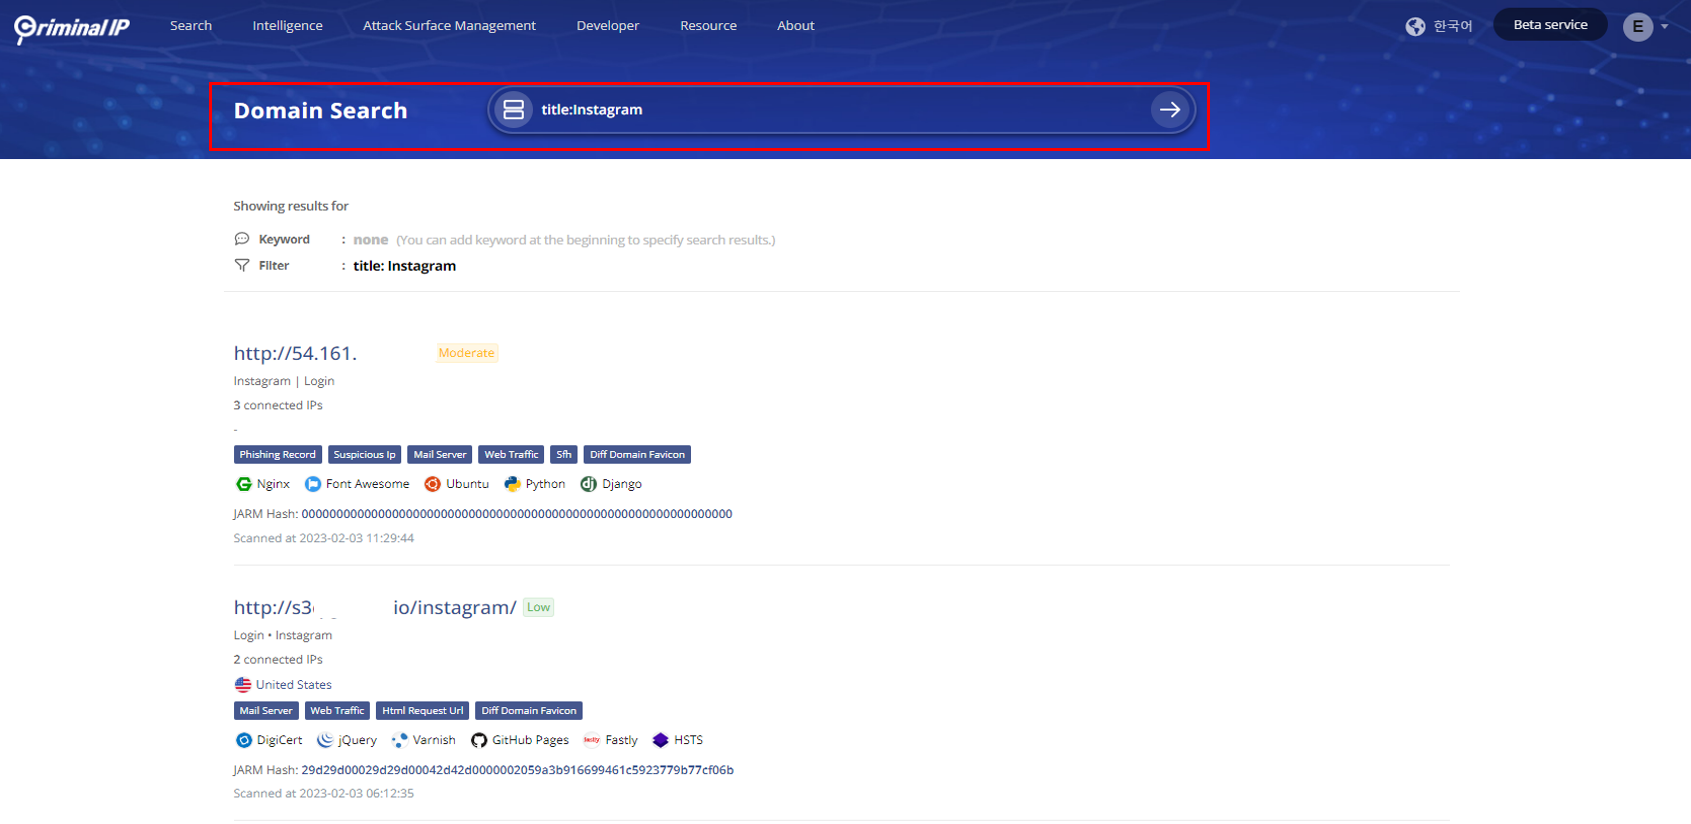This screenshot has height=824, width=1691.
Task: Open the Resource menu
Action: pyautogui.click(x=708, y=26)
